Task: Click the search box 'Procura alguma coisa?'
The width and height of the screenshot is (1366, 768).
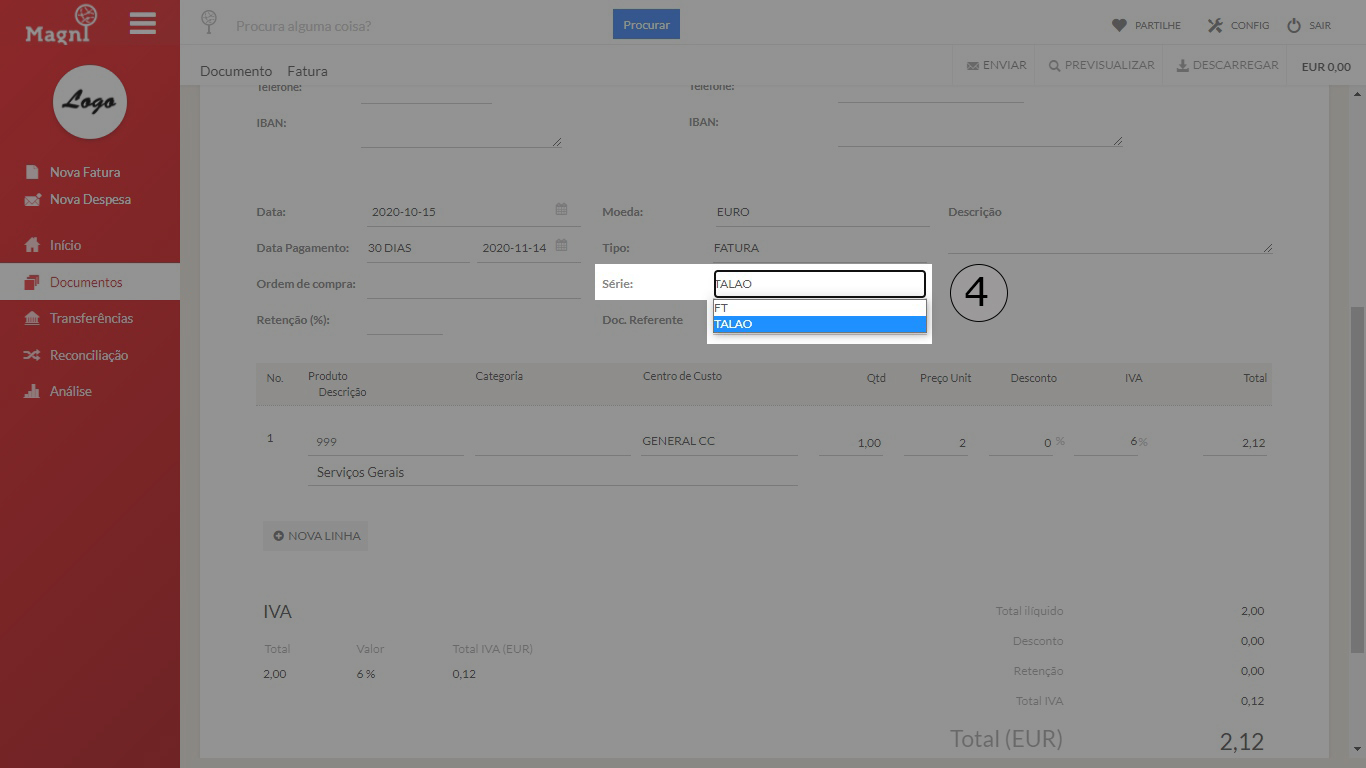Action: point(420,25)
